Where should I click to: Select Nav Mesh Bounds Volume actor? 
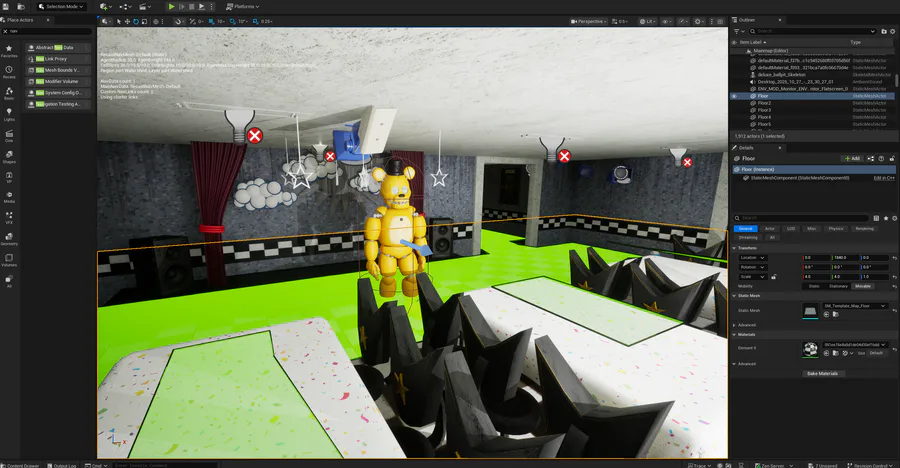click(x=57, y=70)
